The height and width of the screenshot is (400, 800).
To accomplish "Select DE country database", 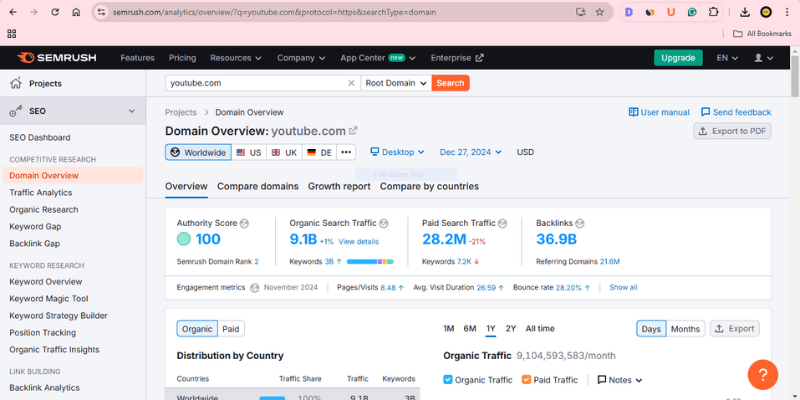I will point(319,152).
